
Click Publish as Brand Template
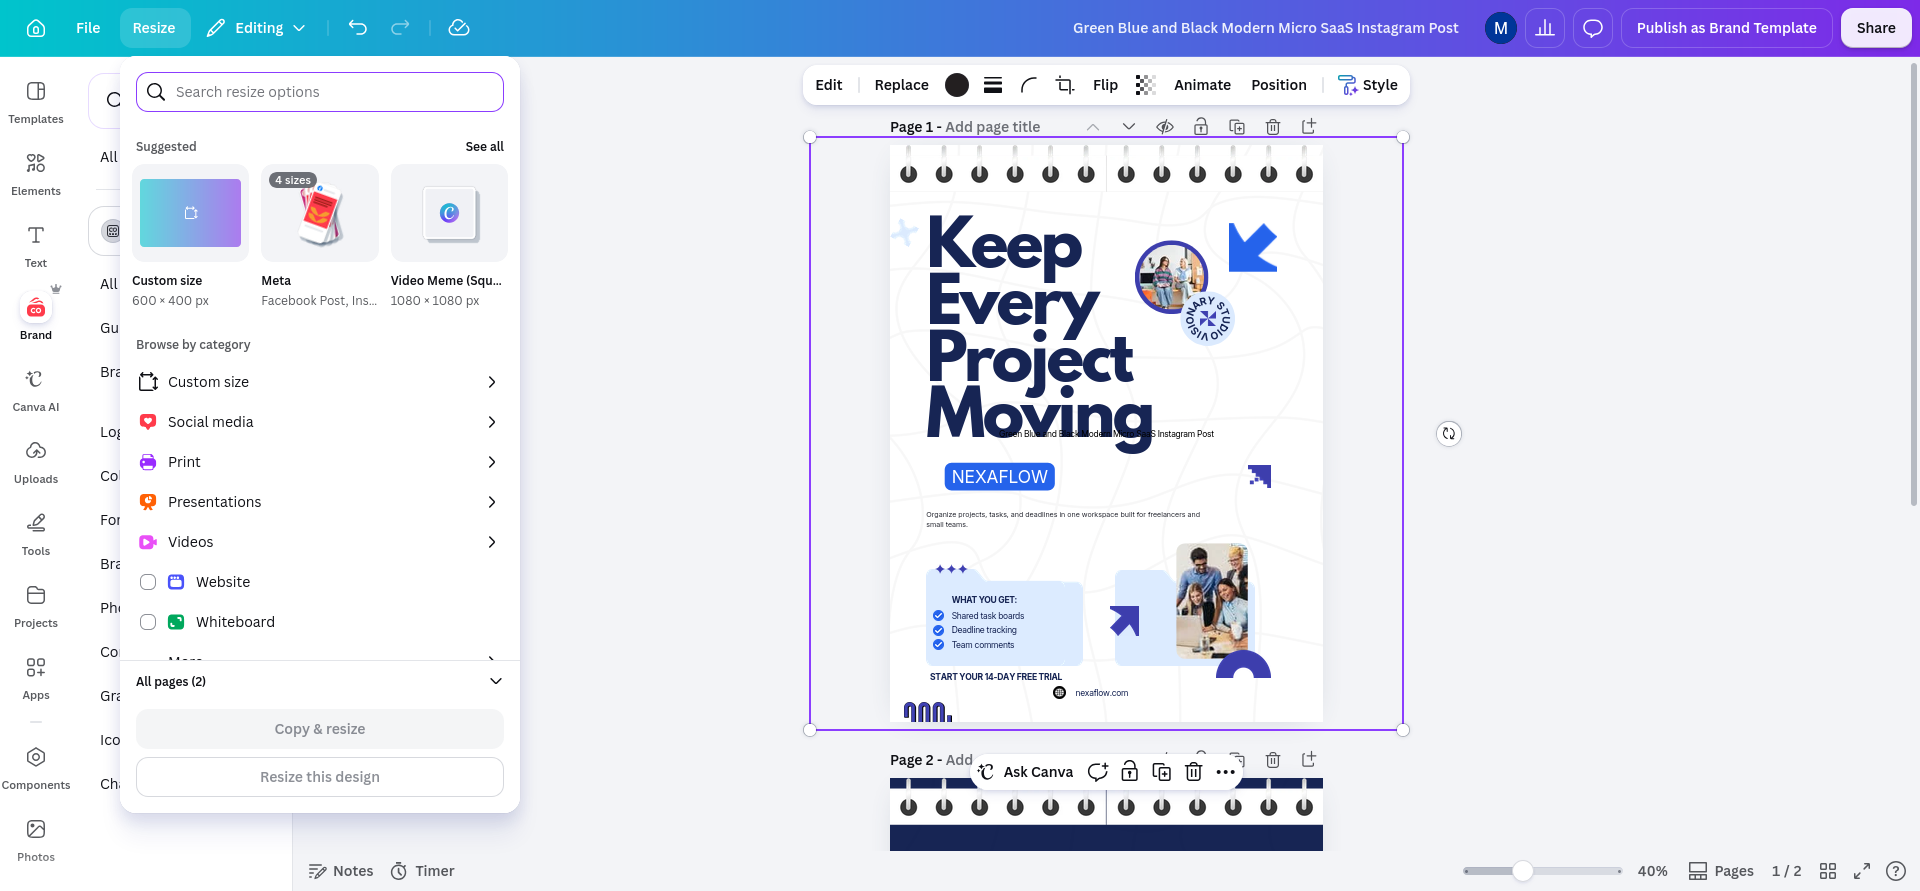coord(1726,28)
